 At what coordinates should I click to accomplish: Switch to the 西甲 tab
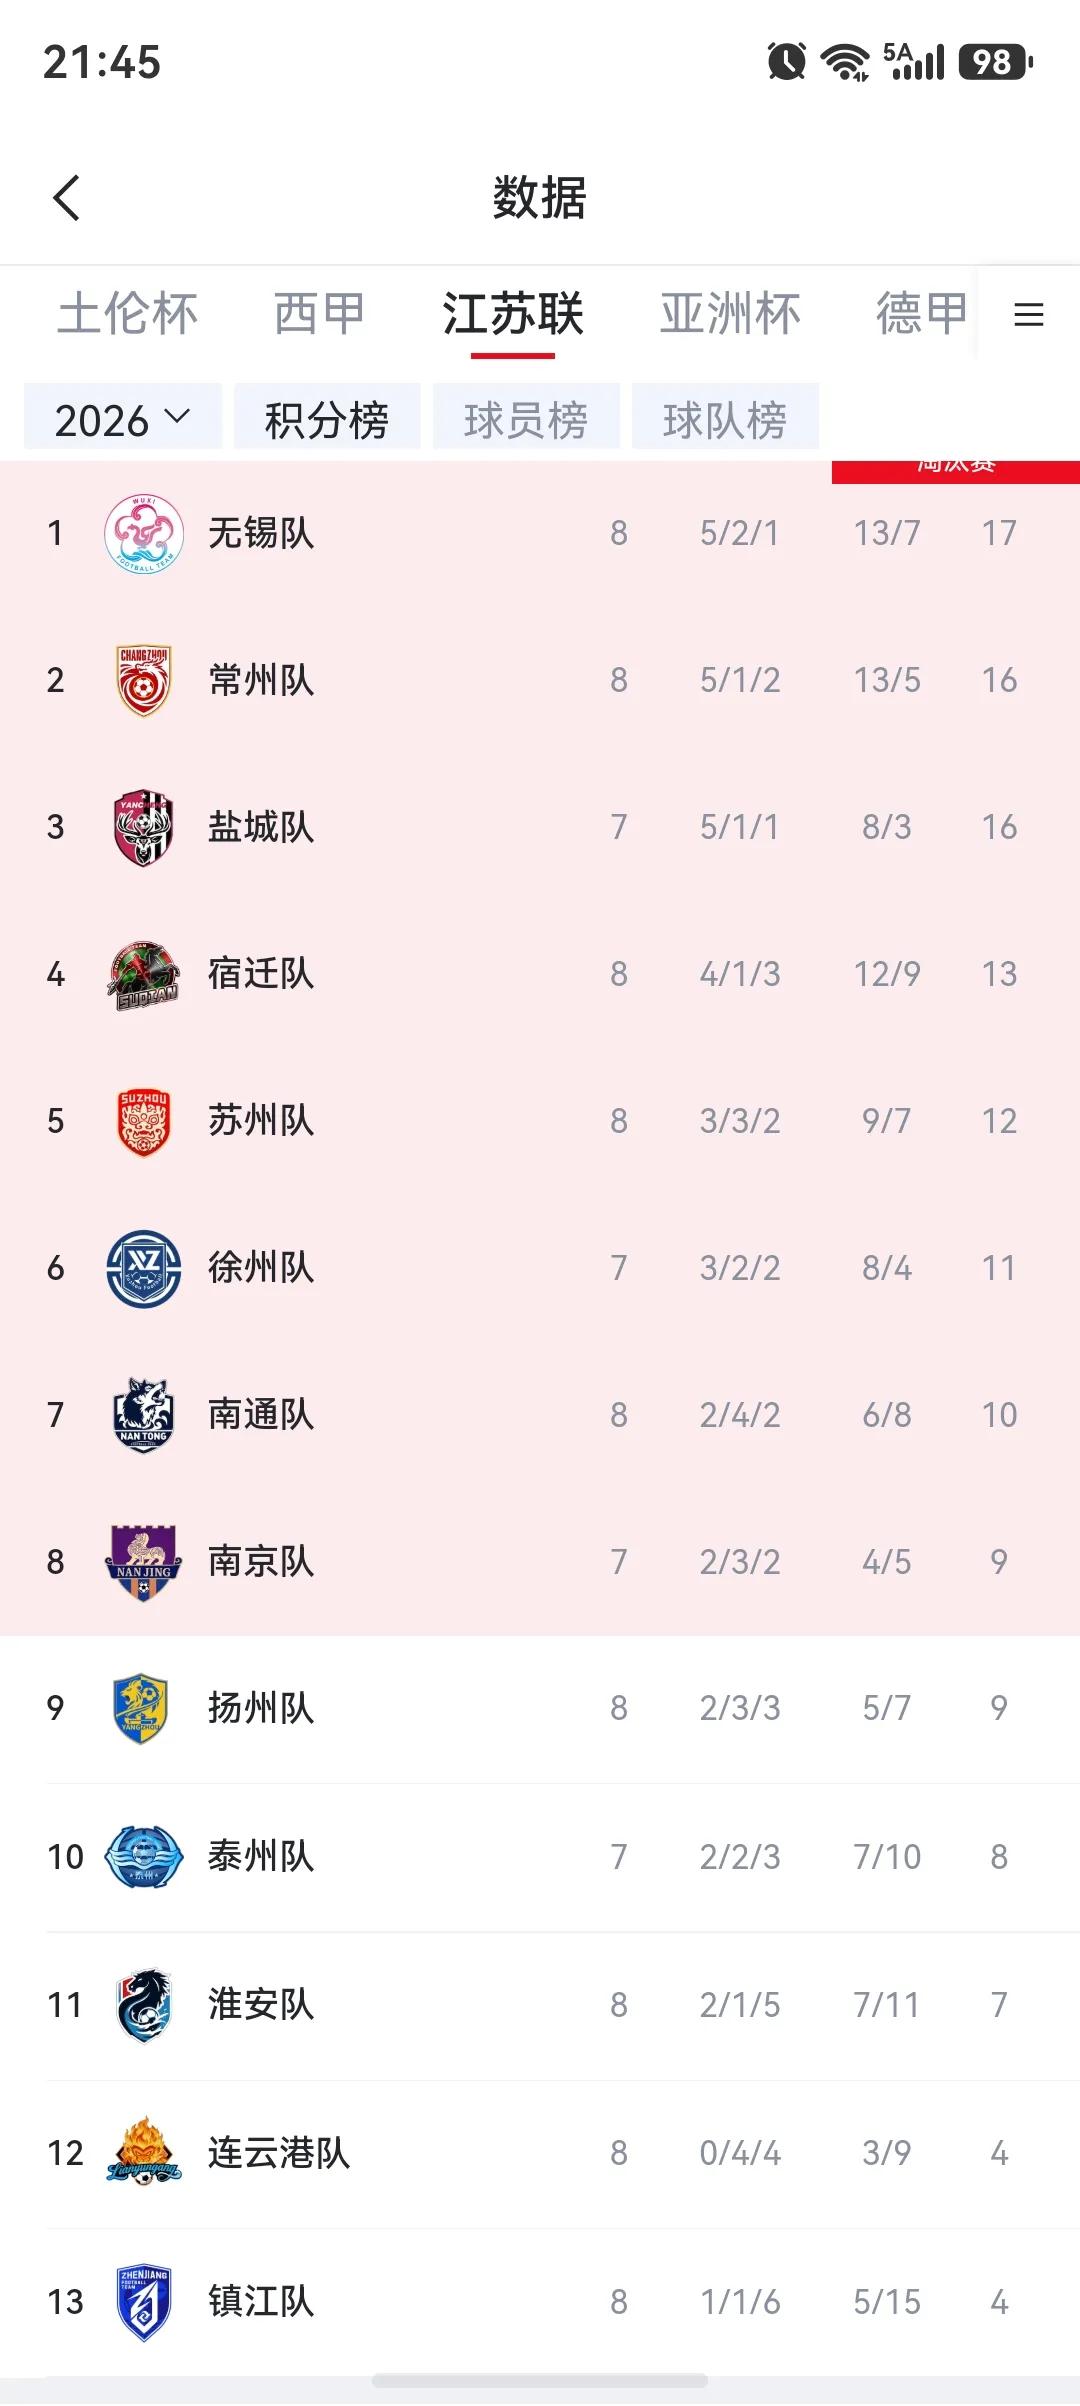coord(319,314)
